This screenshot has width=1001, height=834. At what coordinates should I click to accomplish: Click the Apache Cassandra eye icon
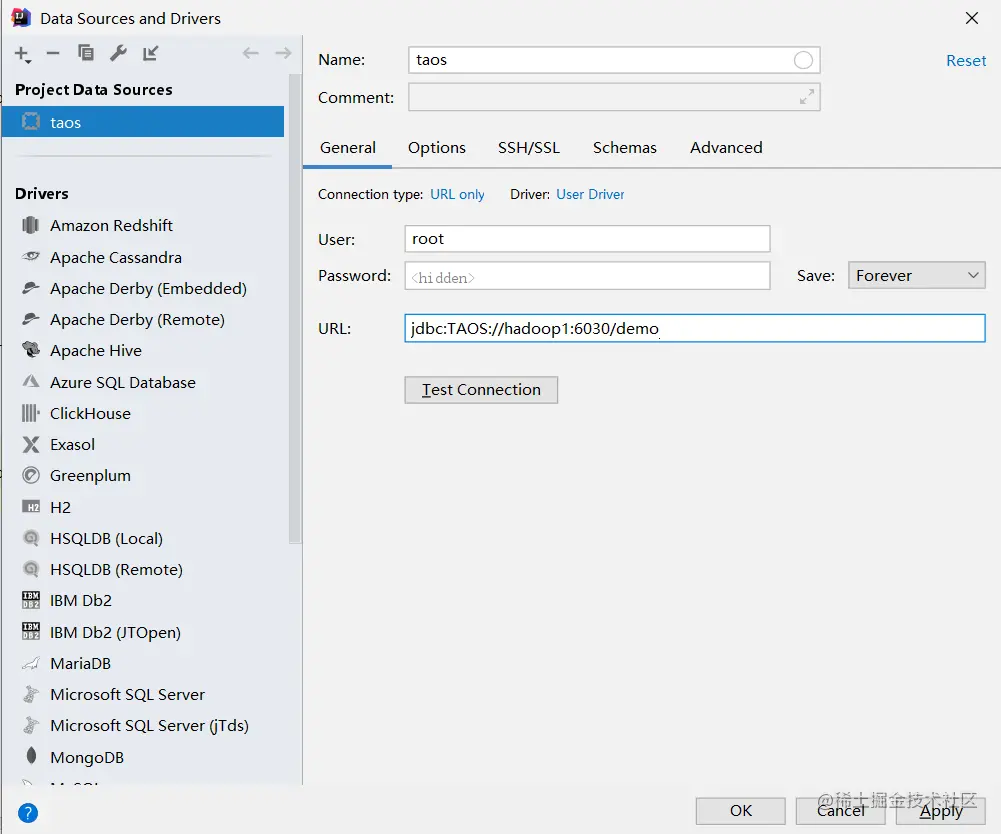point(31,257)
